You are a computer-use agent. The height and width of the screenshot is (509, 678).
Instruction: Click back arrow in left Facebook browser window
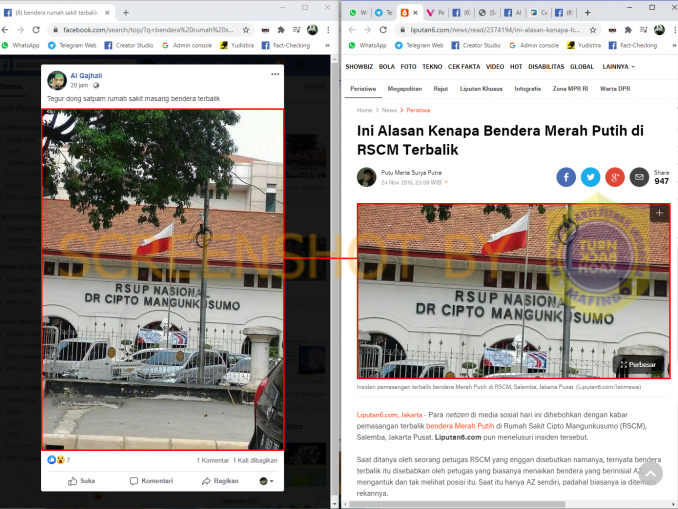point(5,30)
